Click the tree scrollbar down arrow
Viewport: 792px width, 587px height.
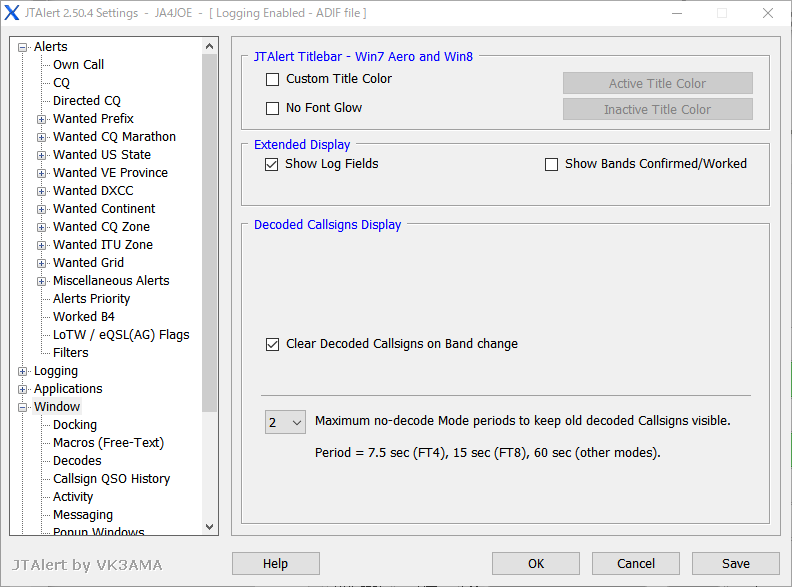[210, 527]
